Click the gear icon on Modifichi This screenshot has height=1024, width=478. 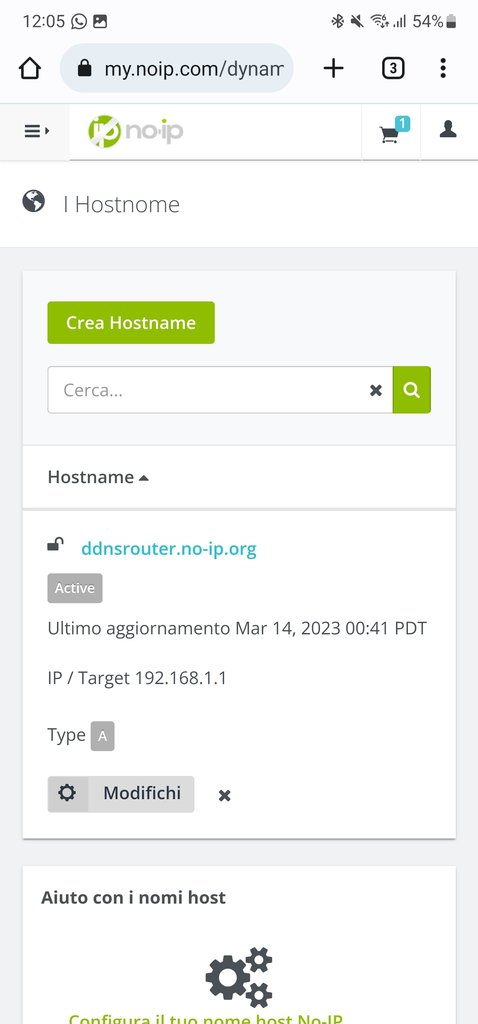tap(67, 793)
